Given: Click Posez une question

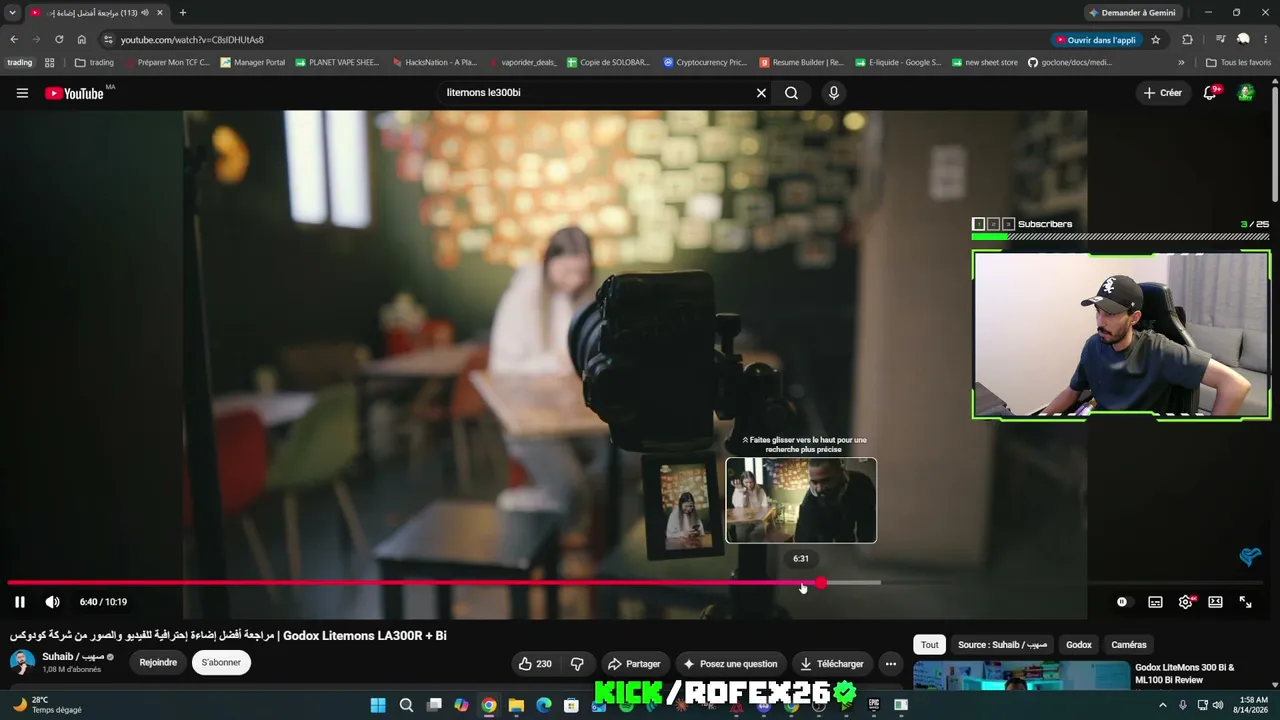Looking at the screenshot, I should click(730, 664).
